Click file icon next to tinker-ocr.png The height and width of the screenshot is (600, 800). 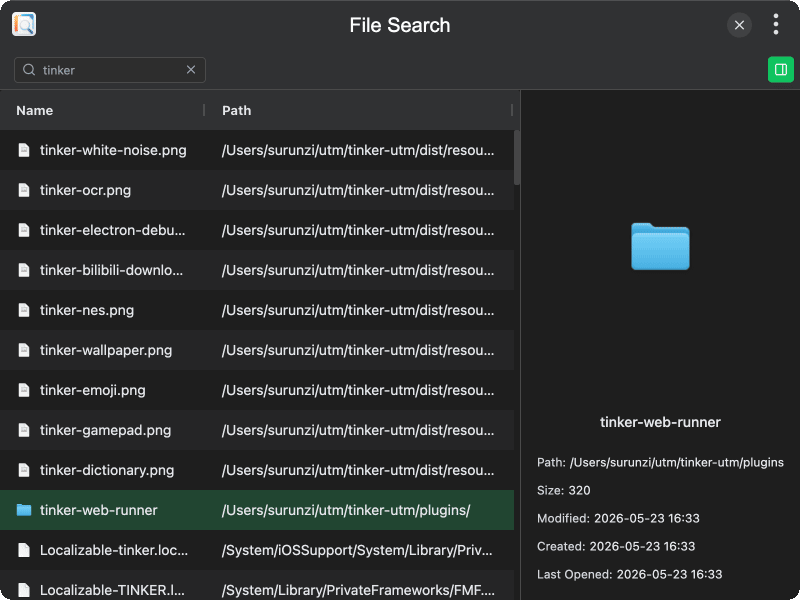pos(24,190)
